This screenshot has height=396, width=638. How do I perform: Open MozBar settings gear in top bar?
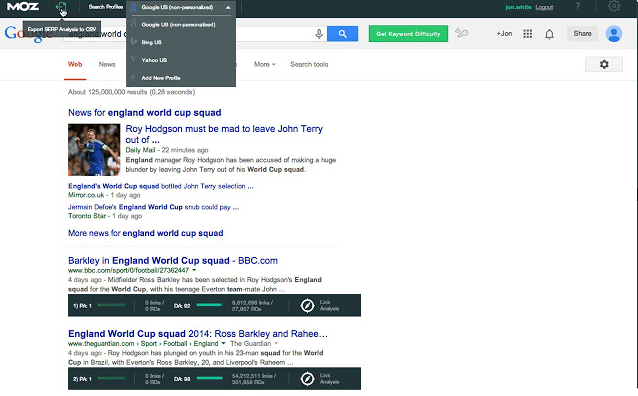point(614,6)
